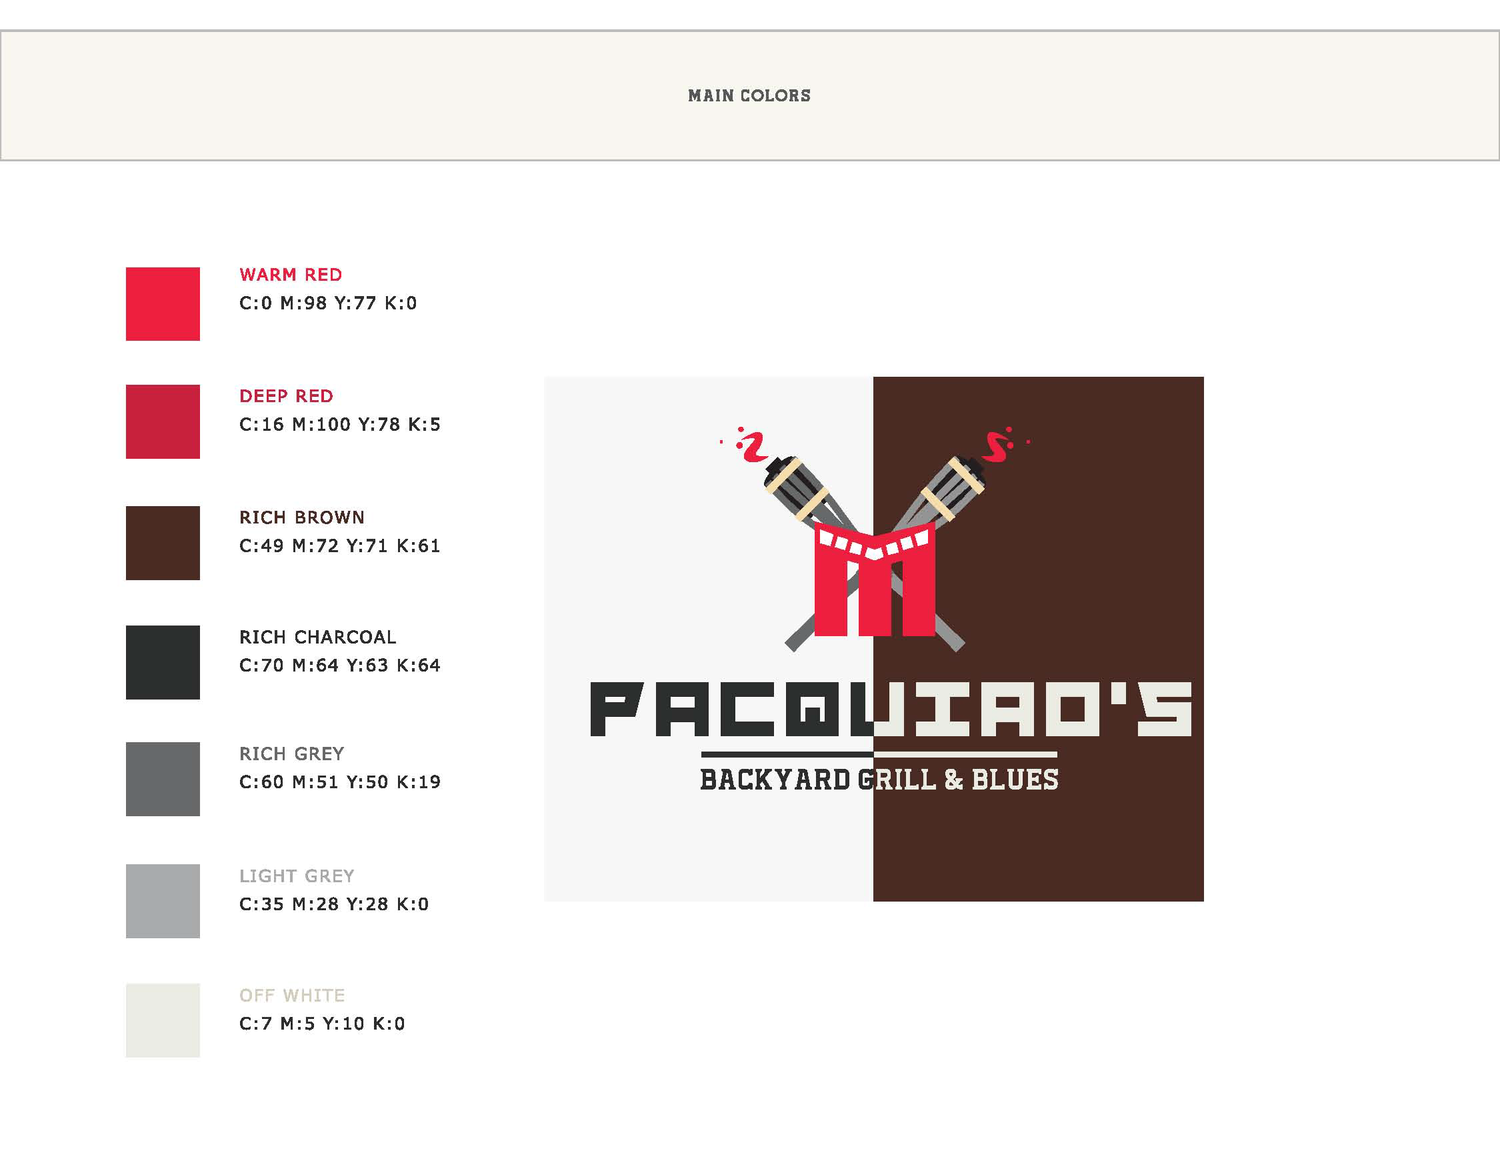The height and width of the screenshot is (1167, 1500).
Task: Click the Rich Charcoal color swatch
Action: [163, 663]
